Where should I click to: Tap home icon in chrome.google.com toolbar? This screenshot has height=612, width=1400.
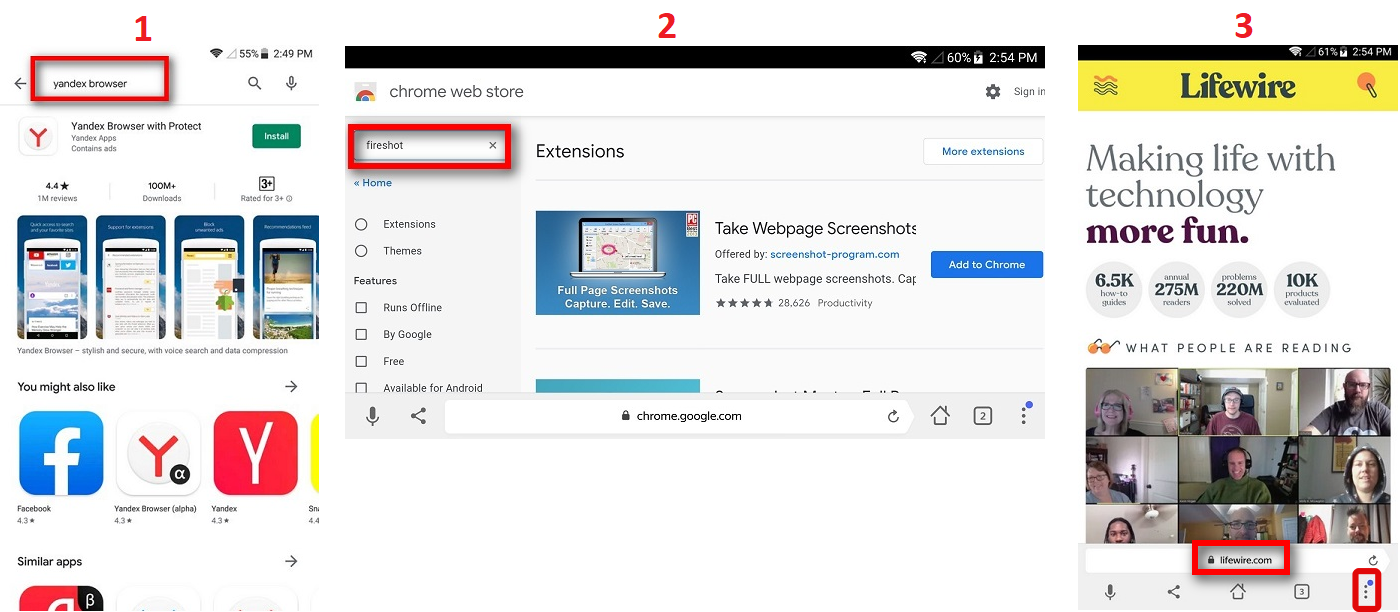point(940,416)
